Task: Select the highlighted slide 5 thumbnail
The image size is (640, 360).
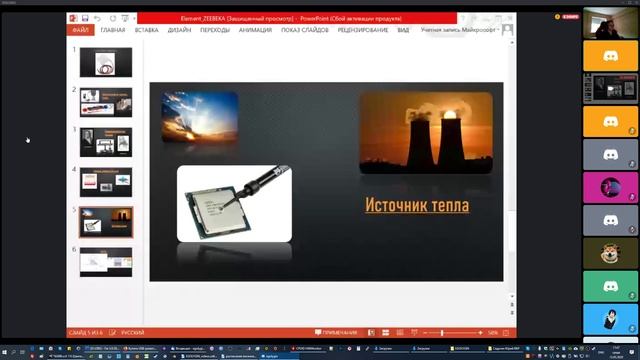Action: tap(106, 222)
